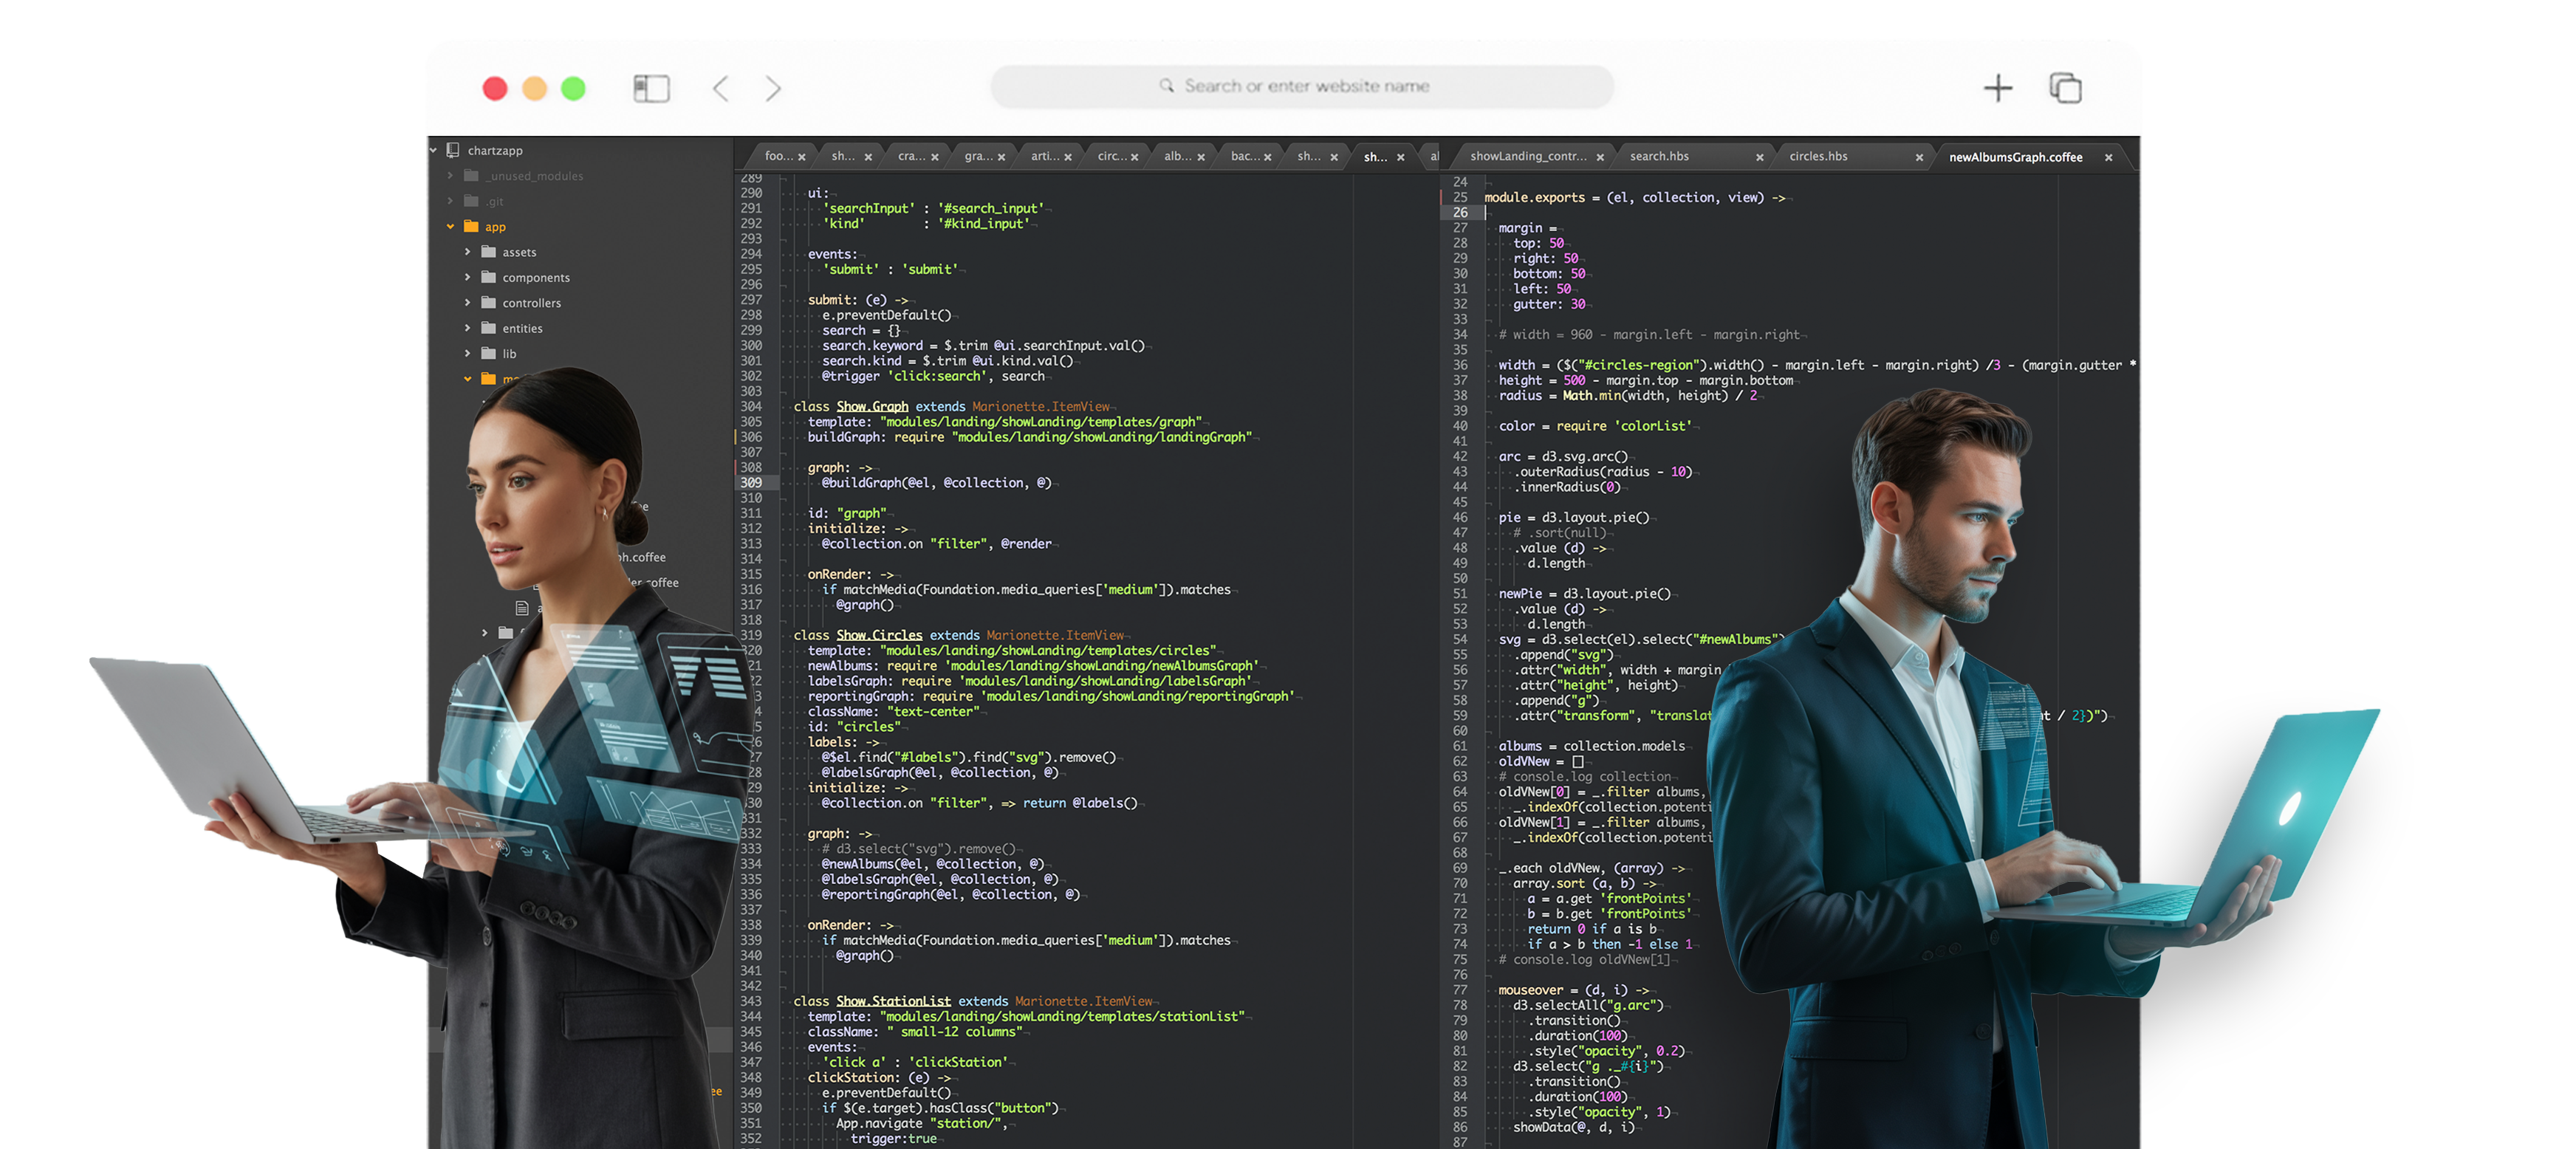The height and width of the screenshot is (1149, 2576).
Task: Toggle the browser sidebar panel icon
Action: point(651,88)
